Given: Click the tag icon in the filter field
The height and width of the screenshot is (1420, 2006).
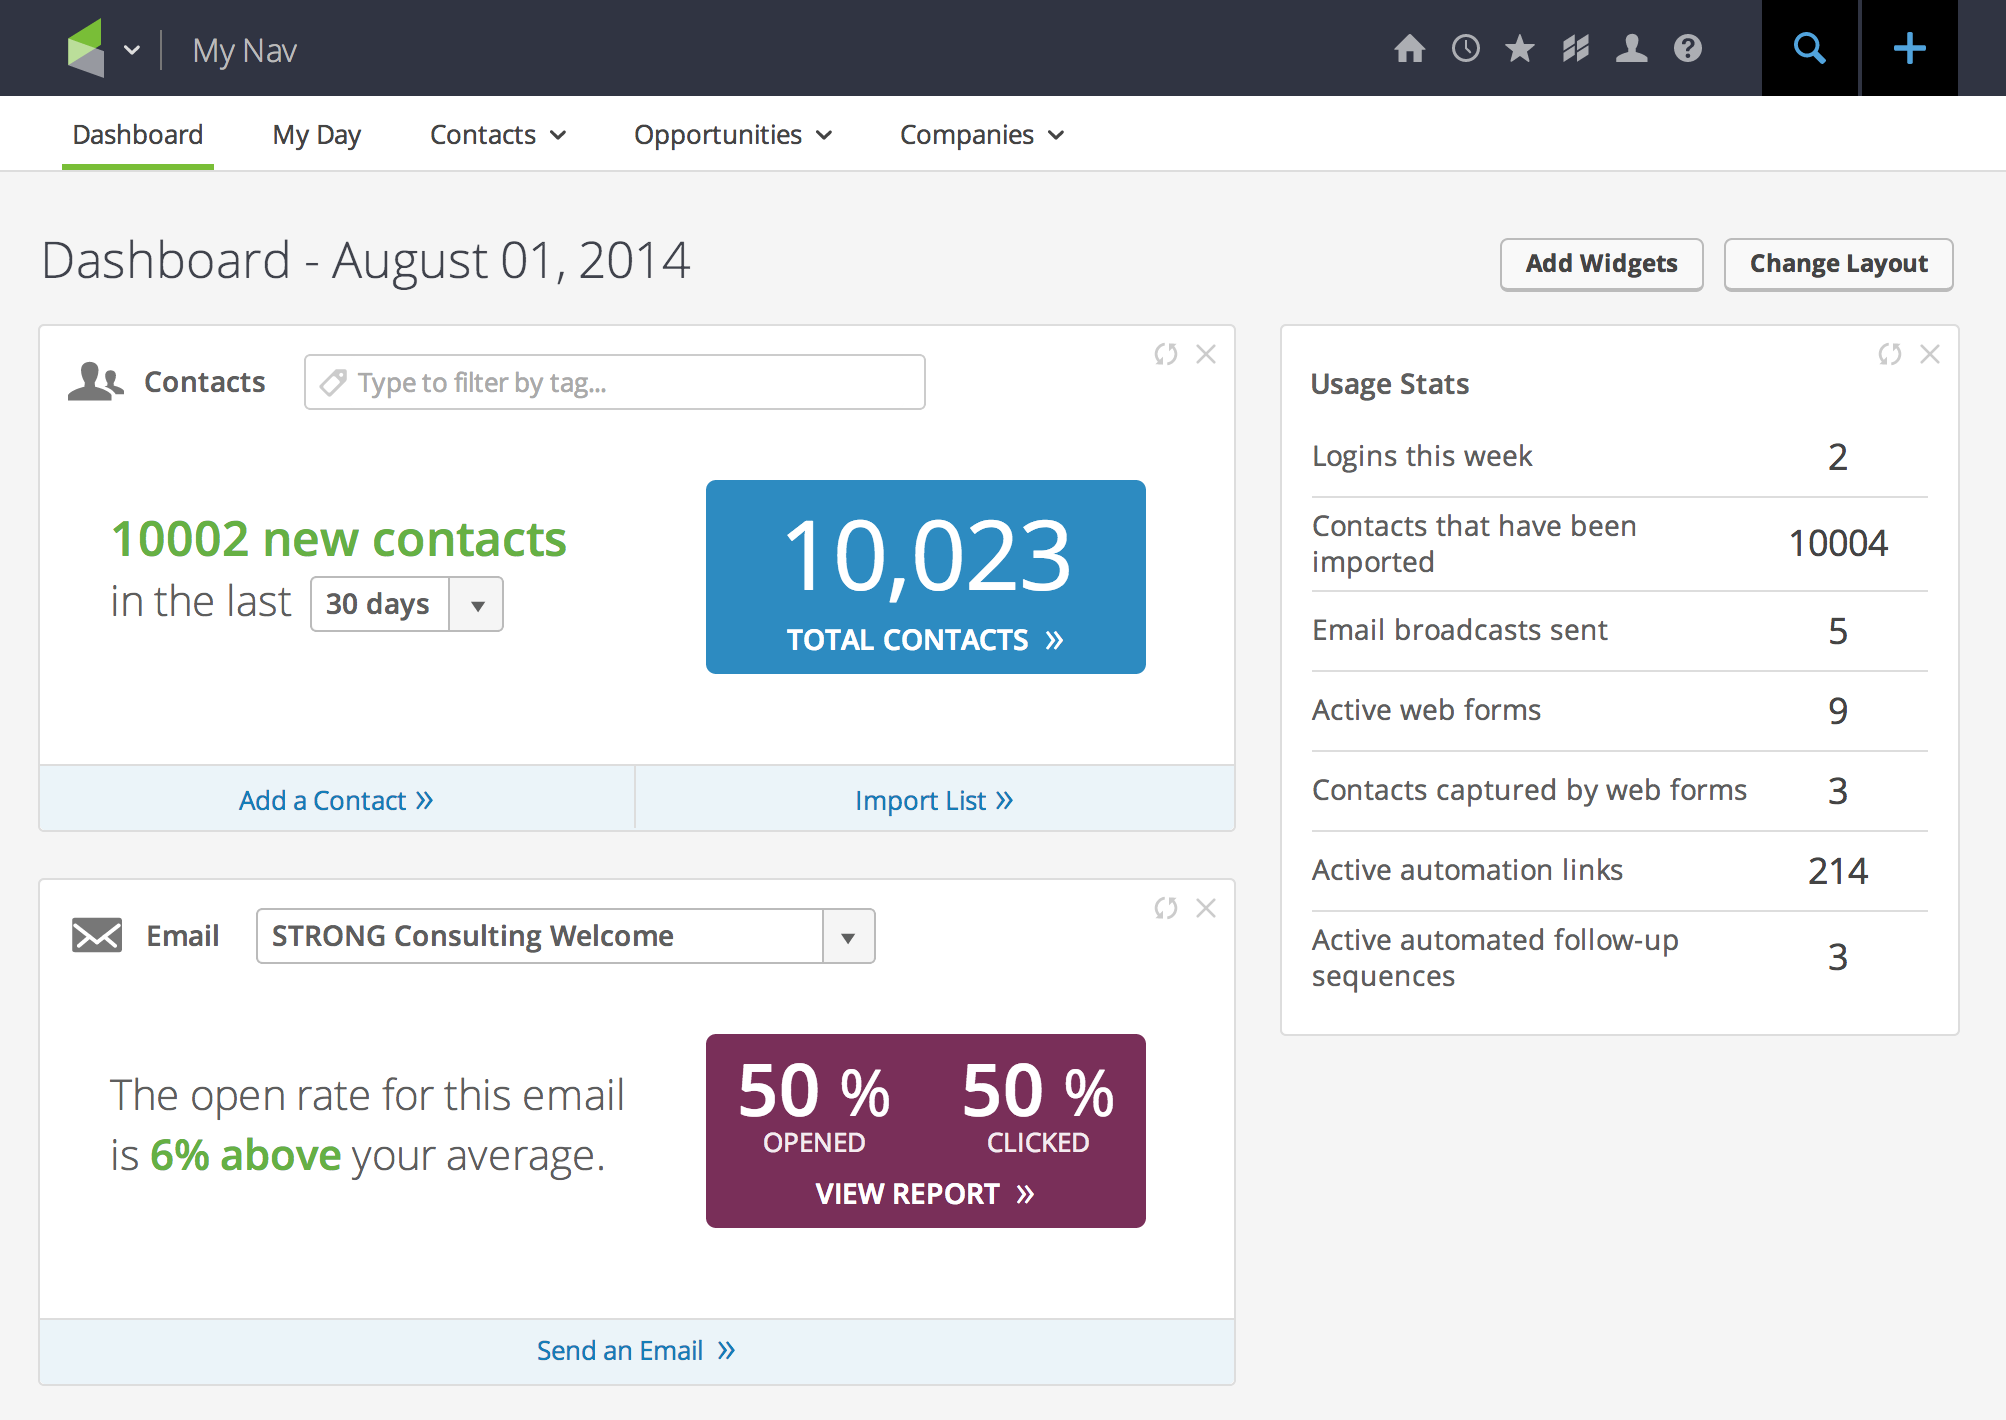Looking at the screenshot, I should click(x=332, y=382).
